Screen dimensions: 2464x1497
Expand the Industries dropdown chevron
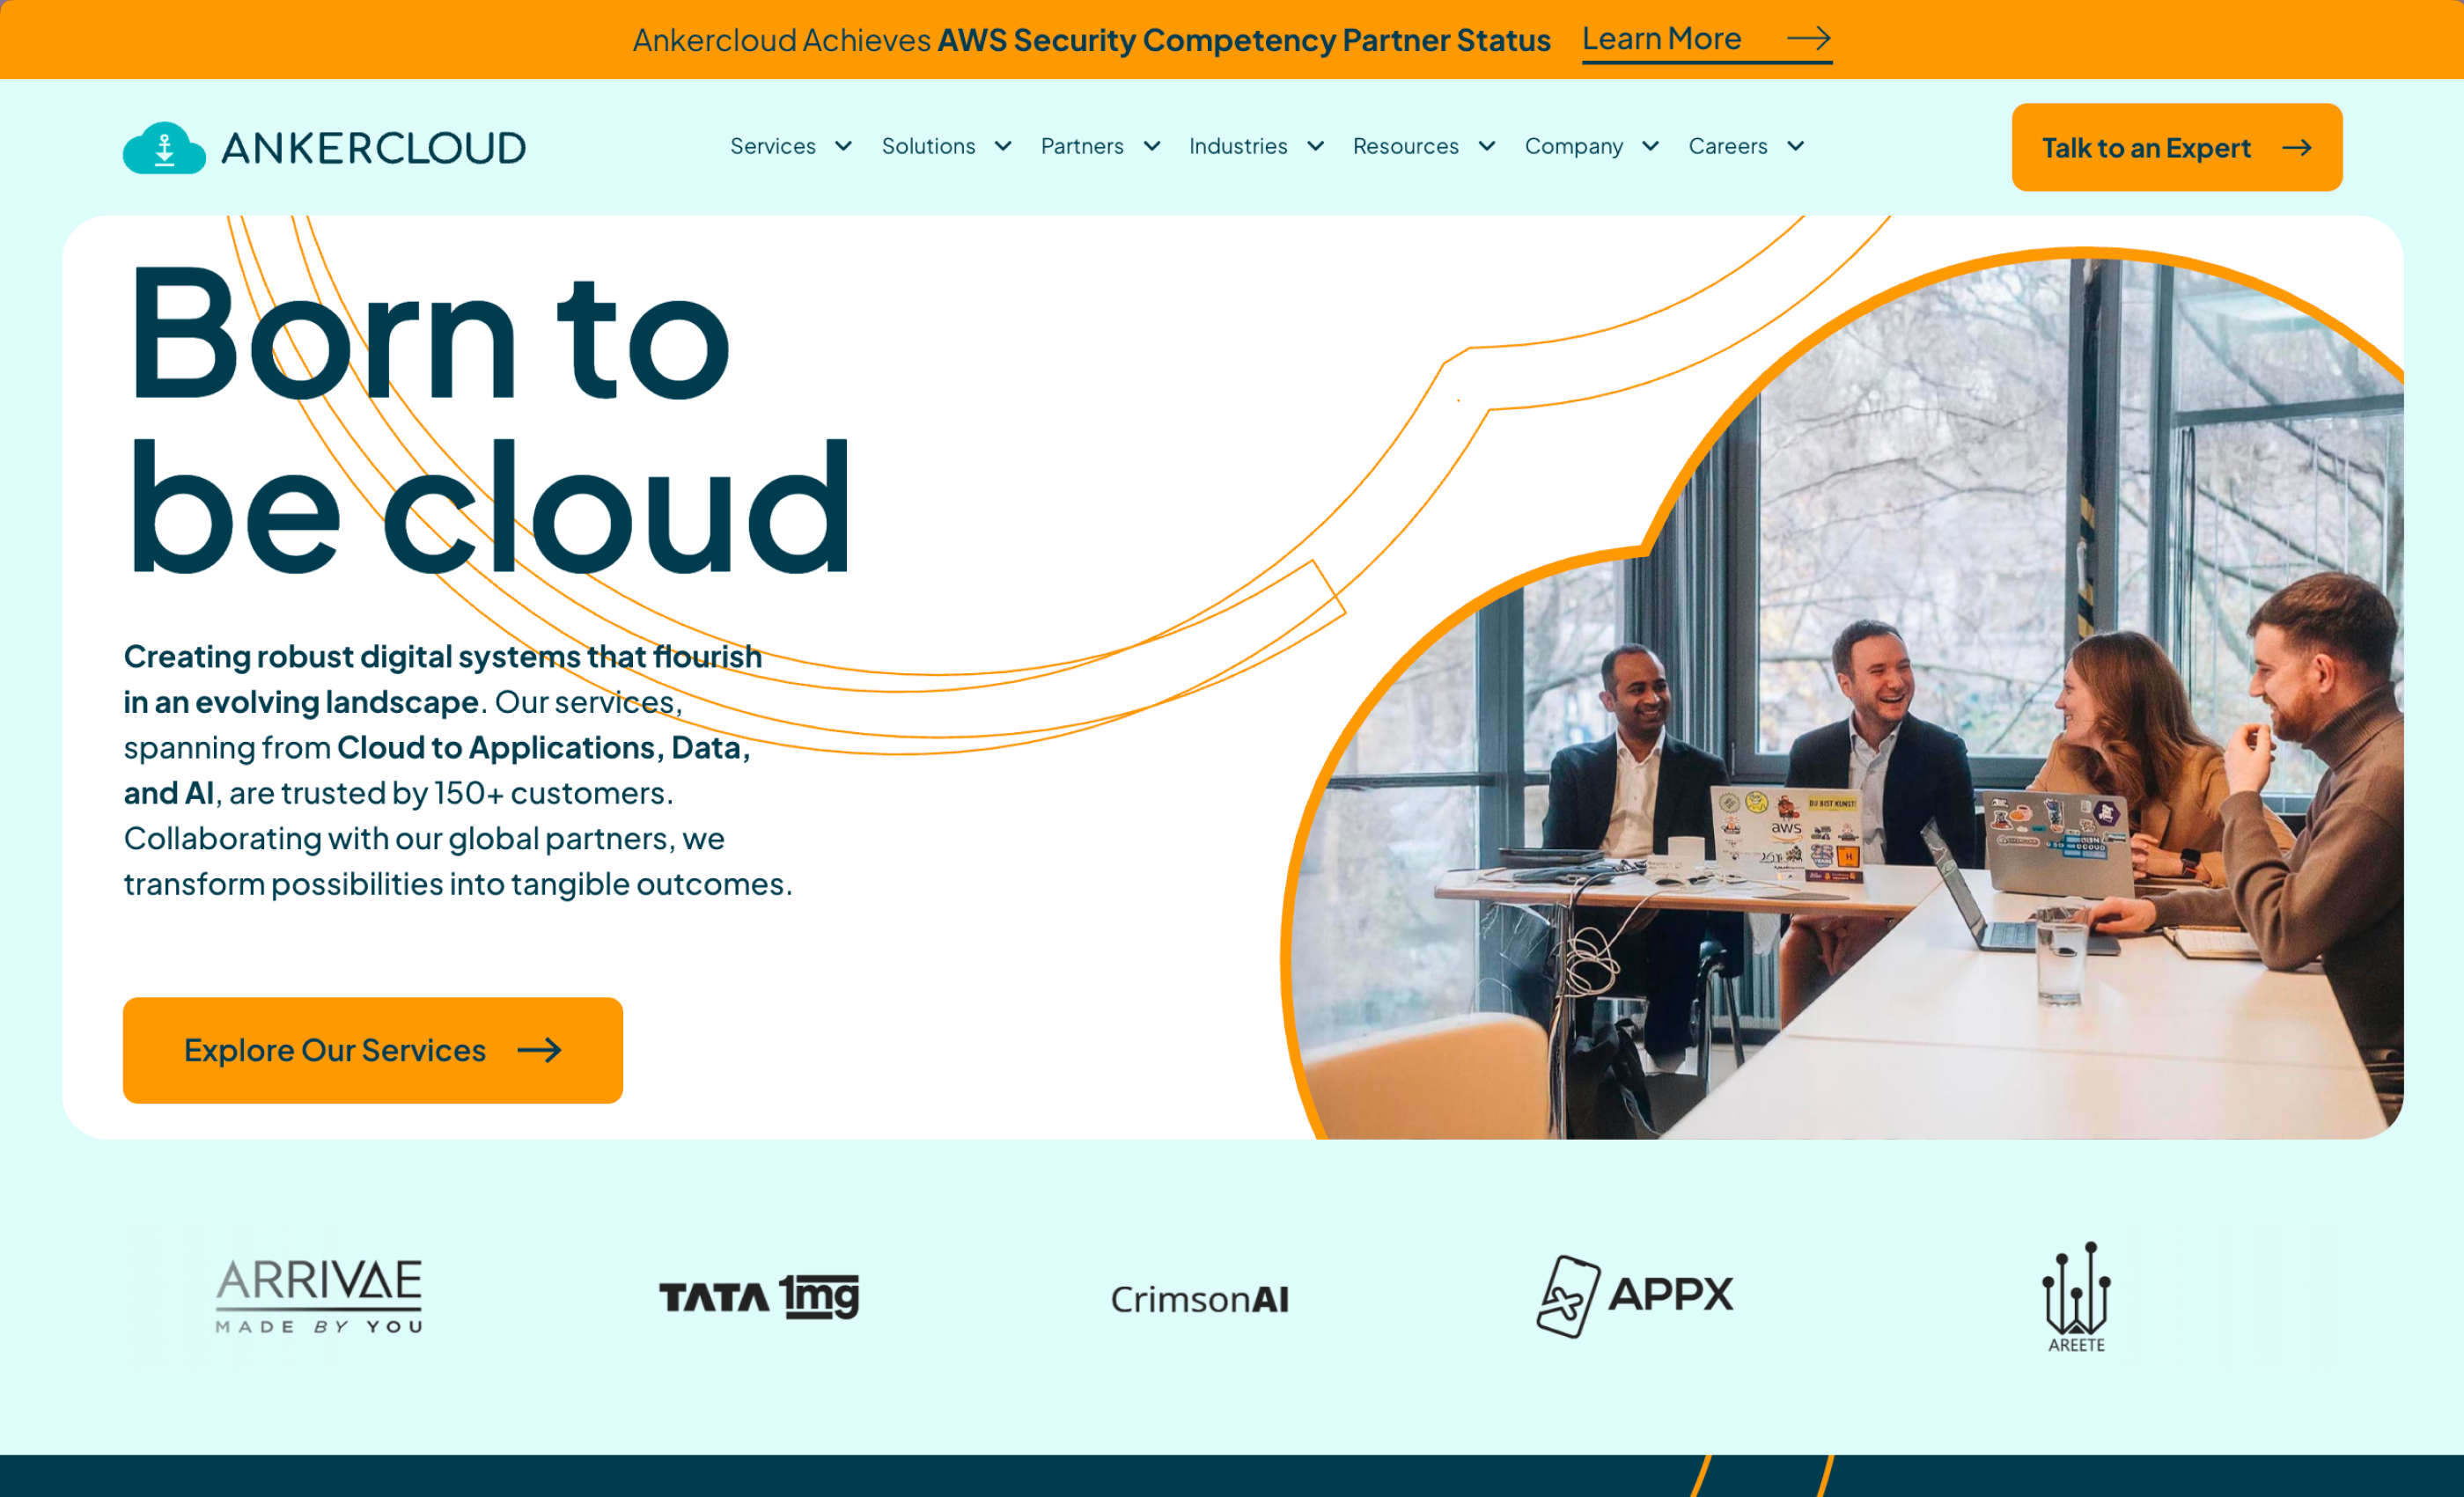(1316, 146)
